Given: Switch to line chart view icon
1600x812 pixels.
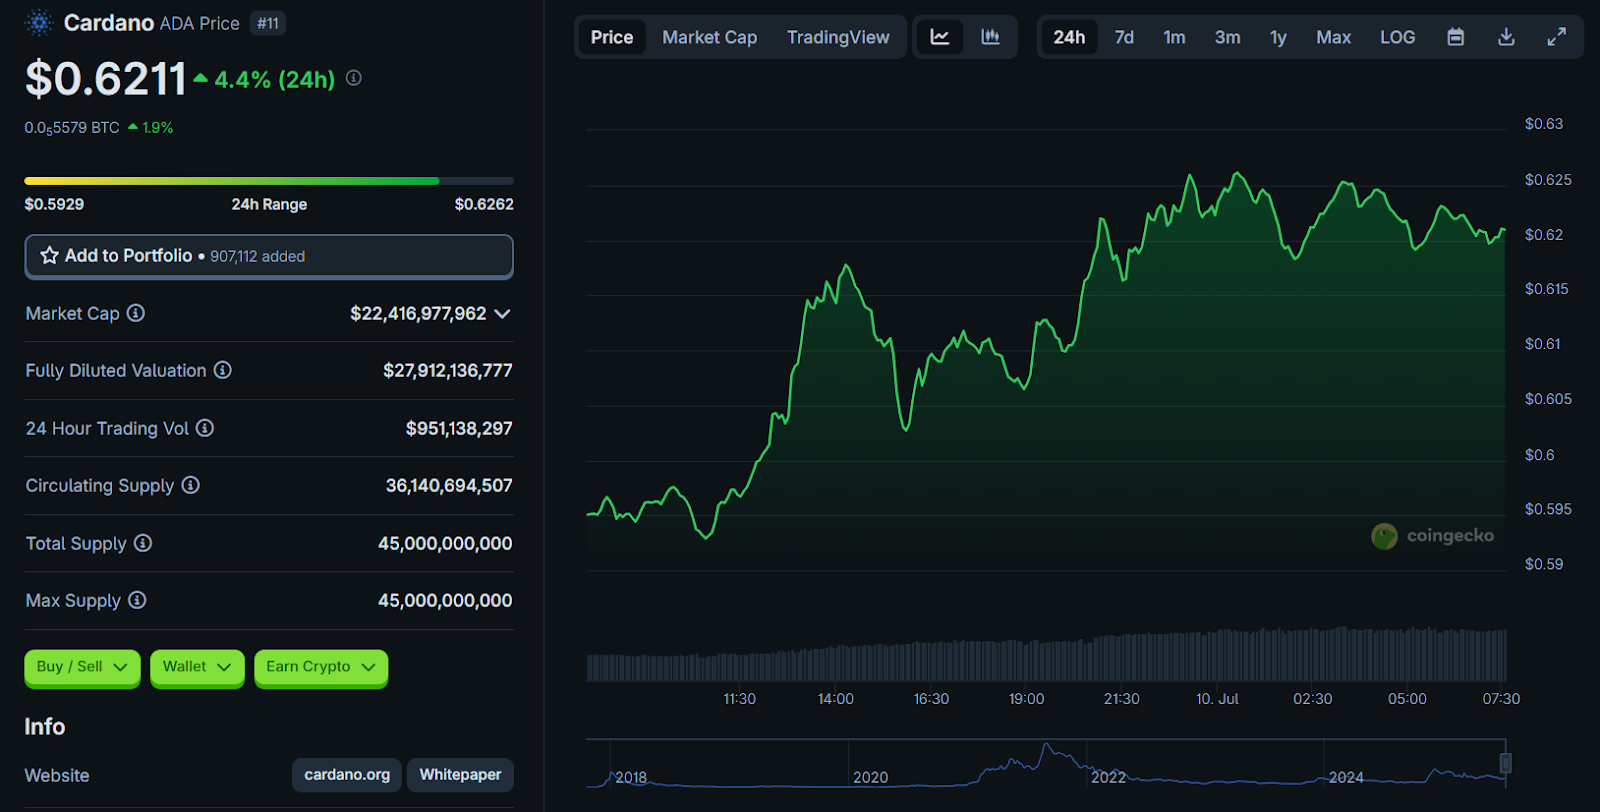Looking at the screenshot, I should [940, 37].
